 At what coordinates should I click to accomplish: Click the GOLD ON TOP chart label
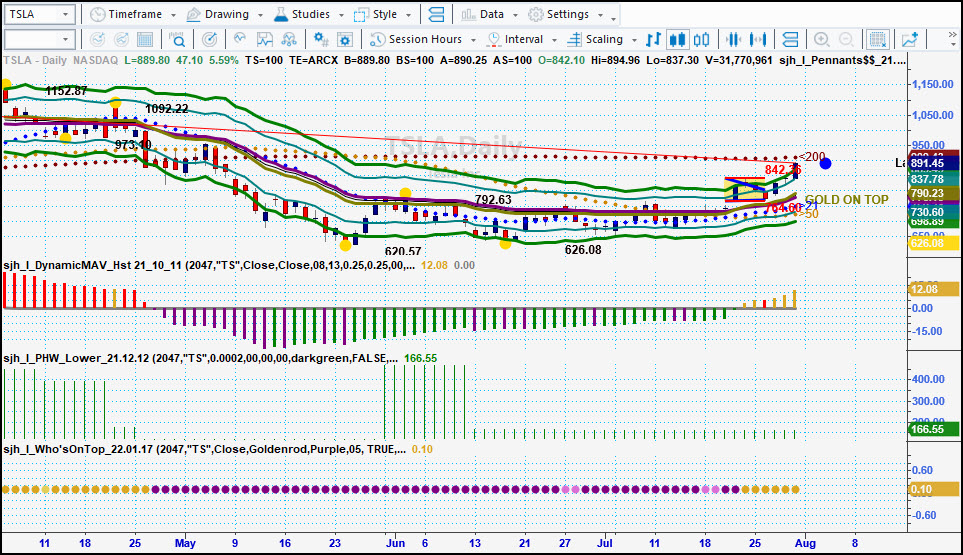tap(846, 200)
